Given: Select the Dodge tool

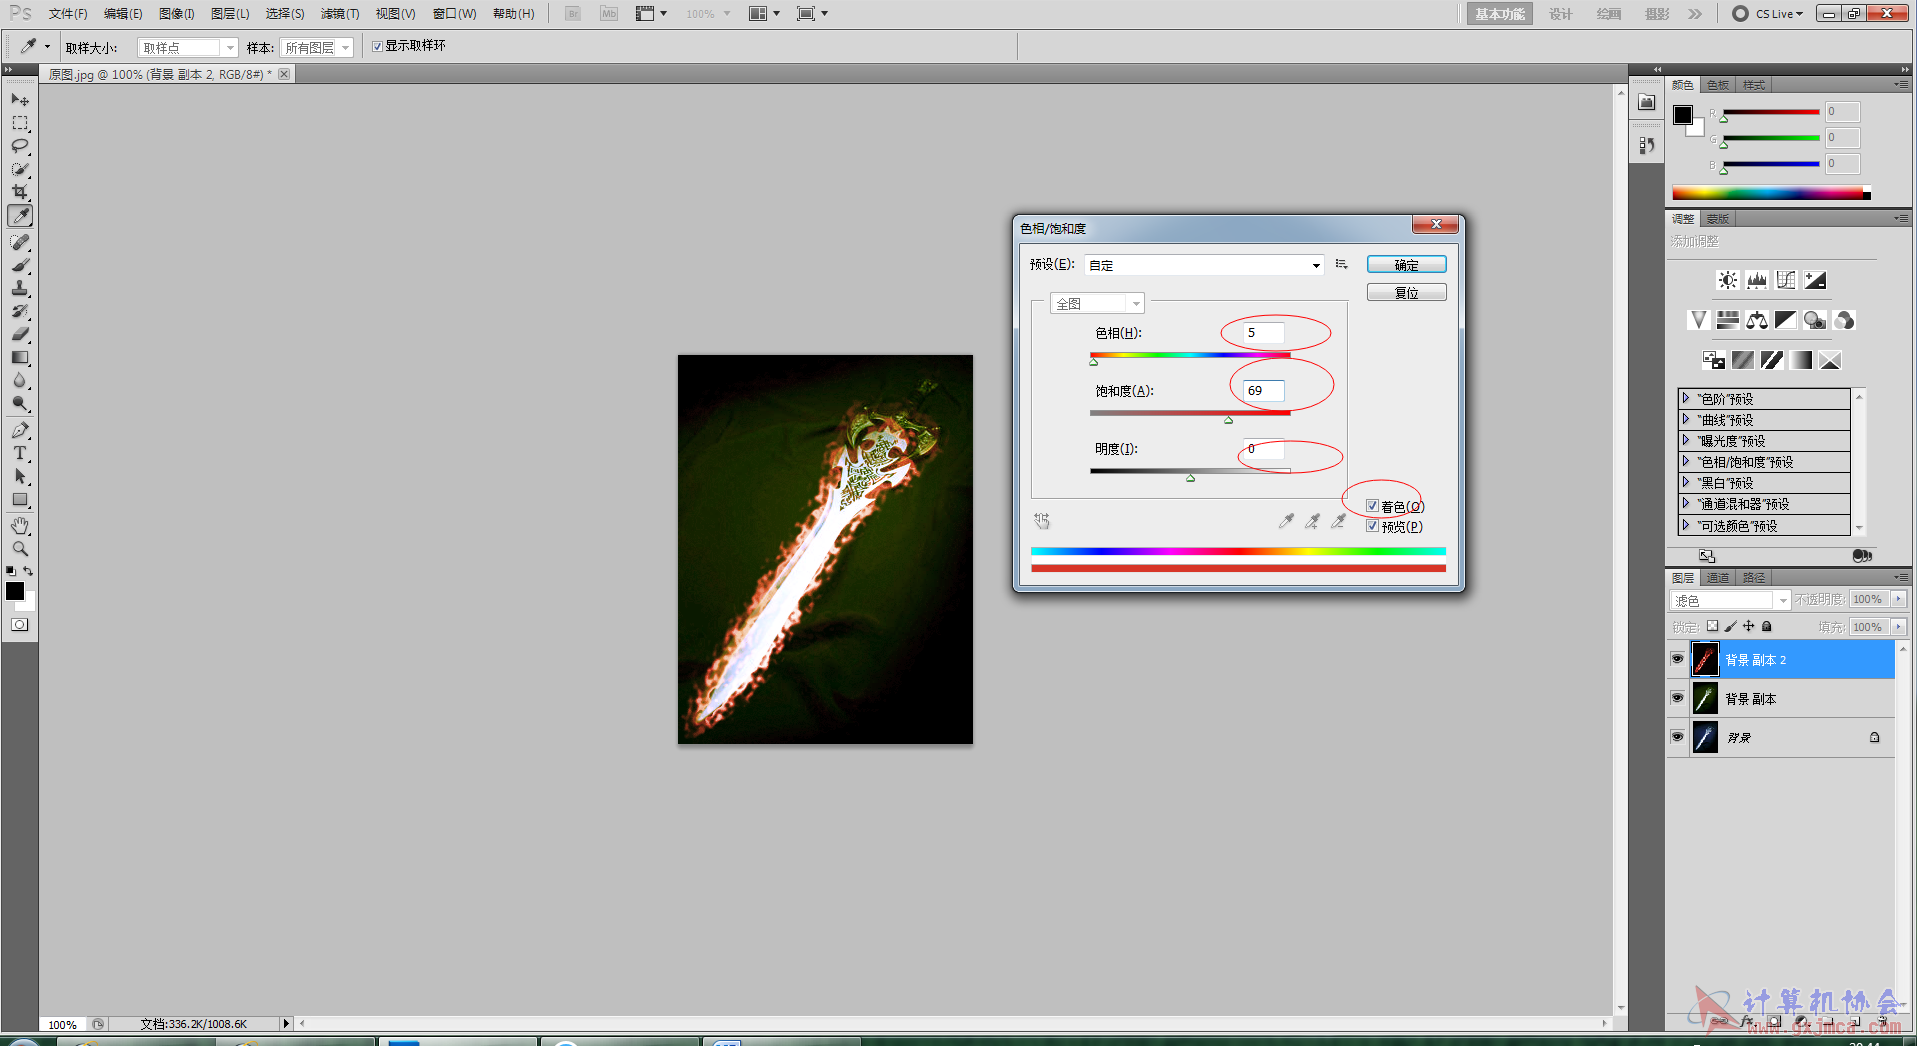Looking at the screenshot, I should 20,403.
